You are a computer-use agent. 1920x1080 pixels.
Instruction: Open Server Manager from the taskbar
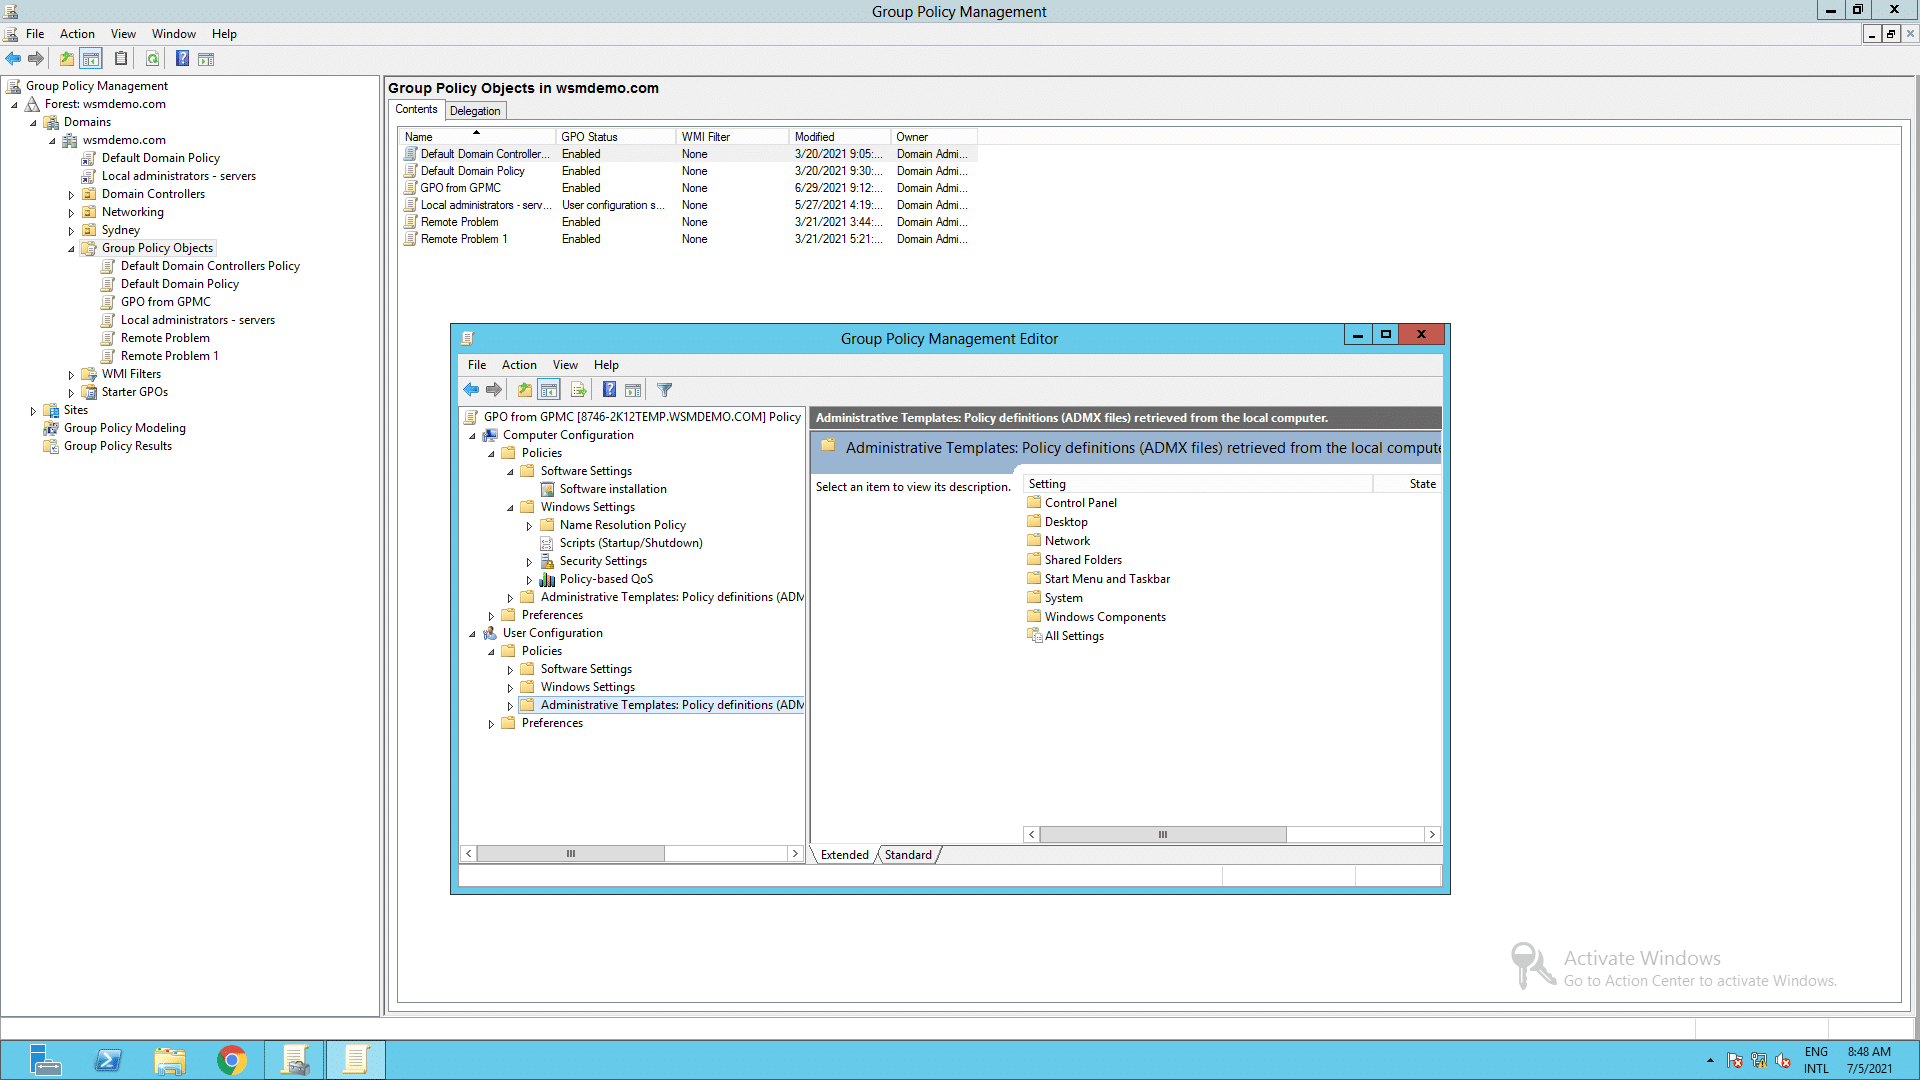point(44,1060)
